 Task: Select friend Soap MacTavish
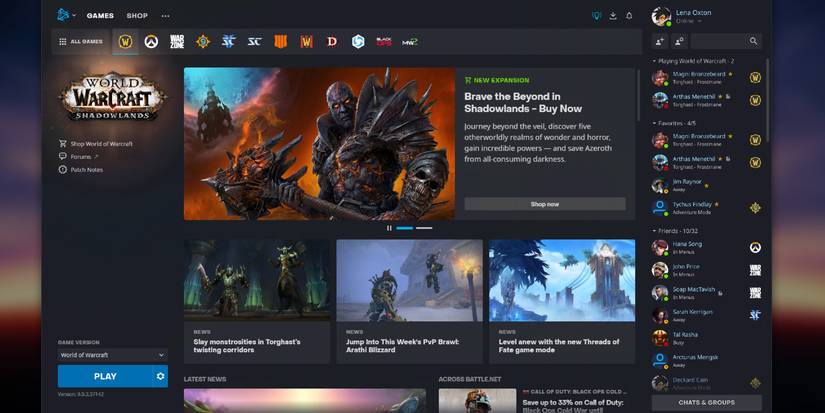point(705,293)
